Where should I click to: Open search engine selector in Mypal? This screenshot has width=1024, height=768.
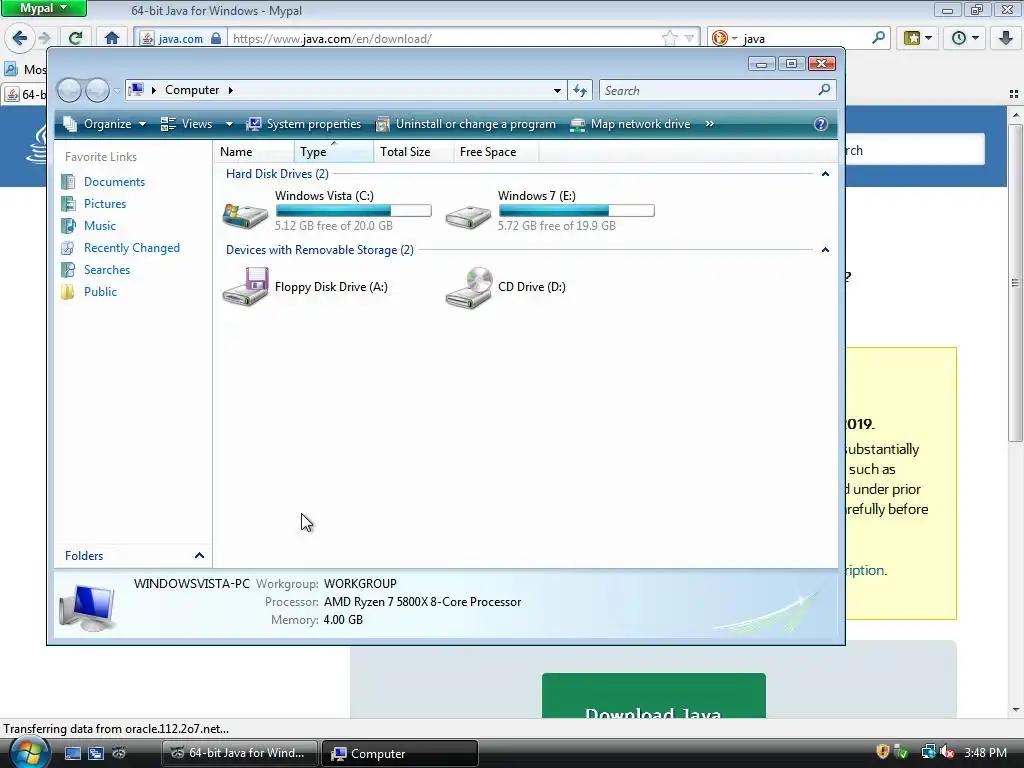(724, 39)
